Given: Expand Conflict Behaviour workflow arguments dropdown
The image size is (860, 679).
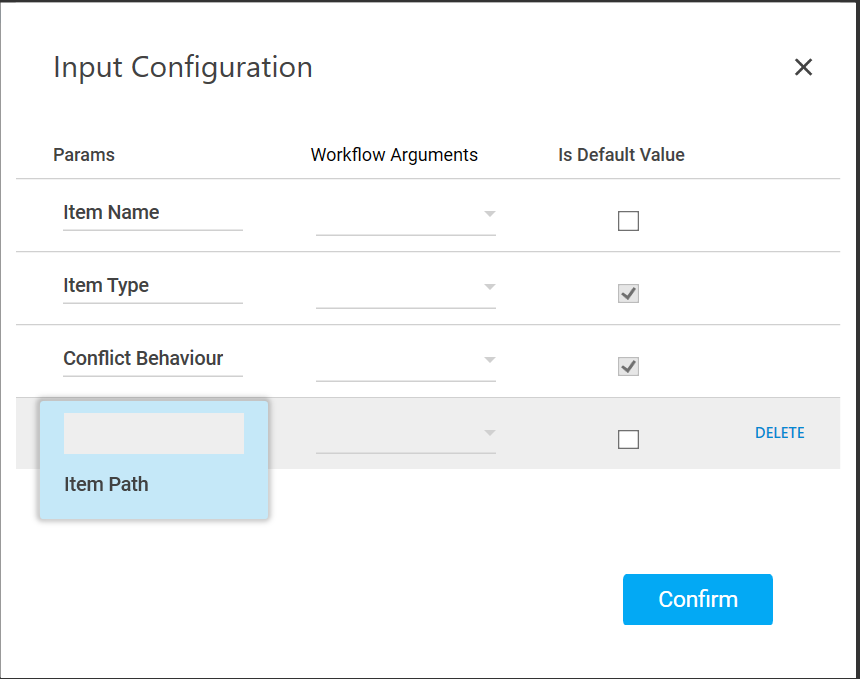Looking at the screenshot, I should [406, 360].
